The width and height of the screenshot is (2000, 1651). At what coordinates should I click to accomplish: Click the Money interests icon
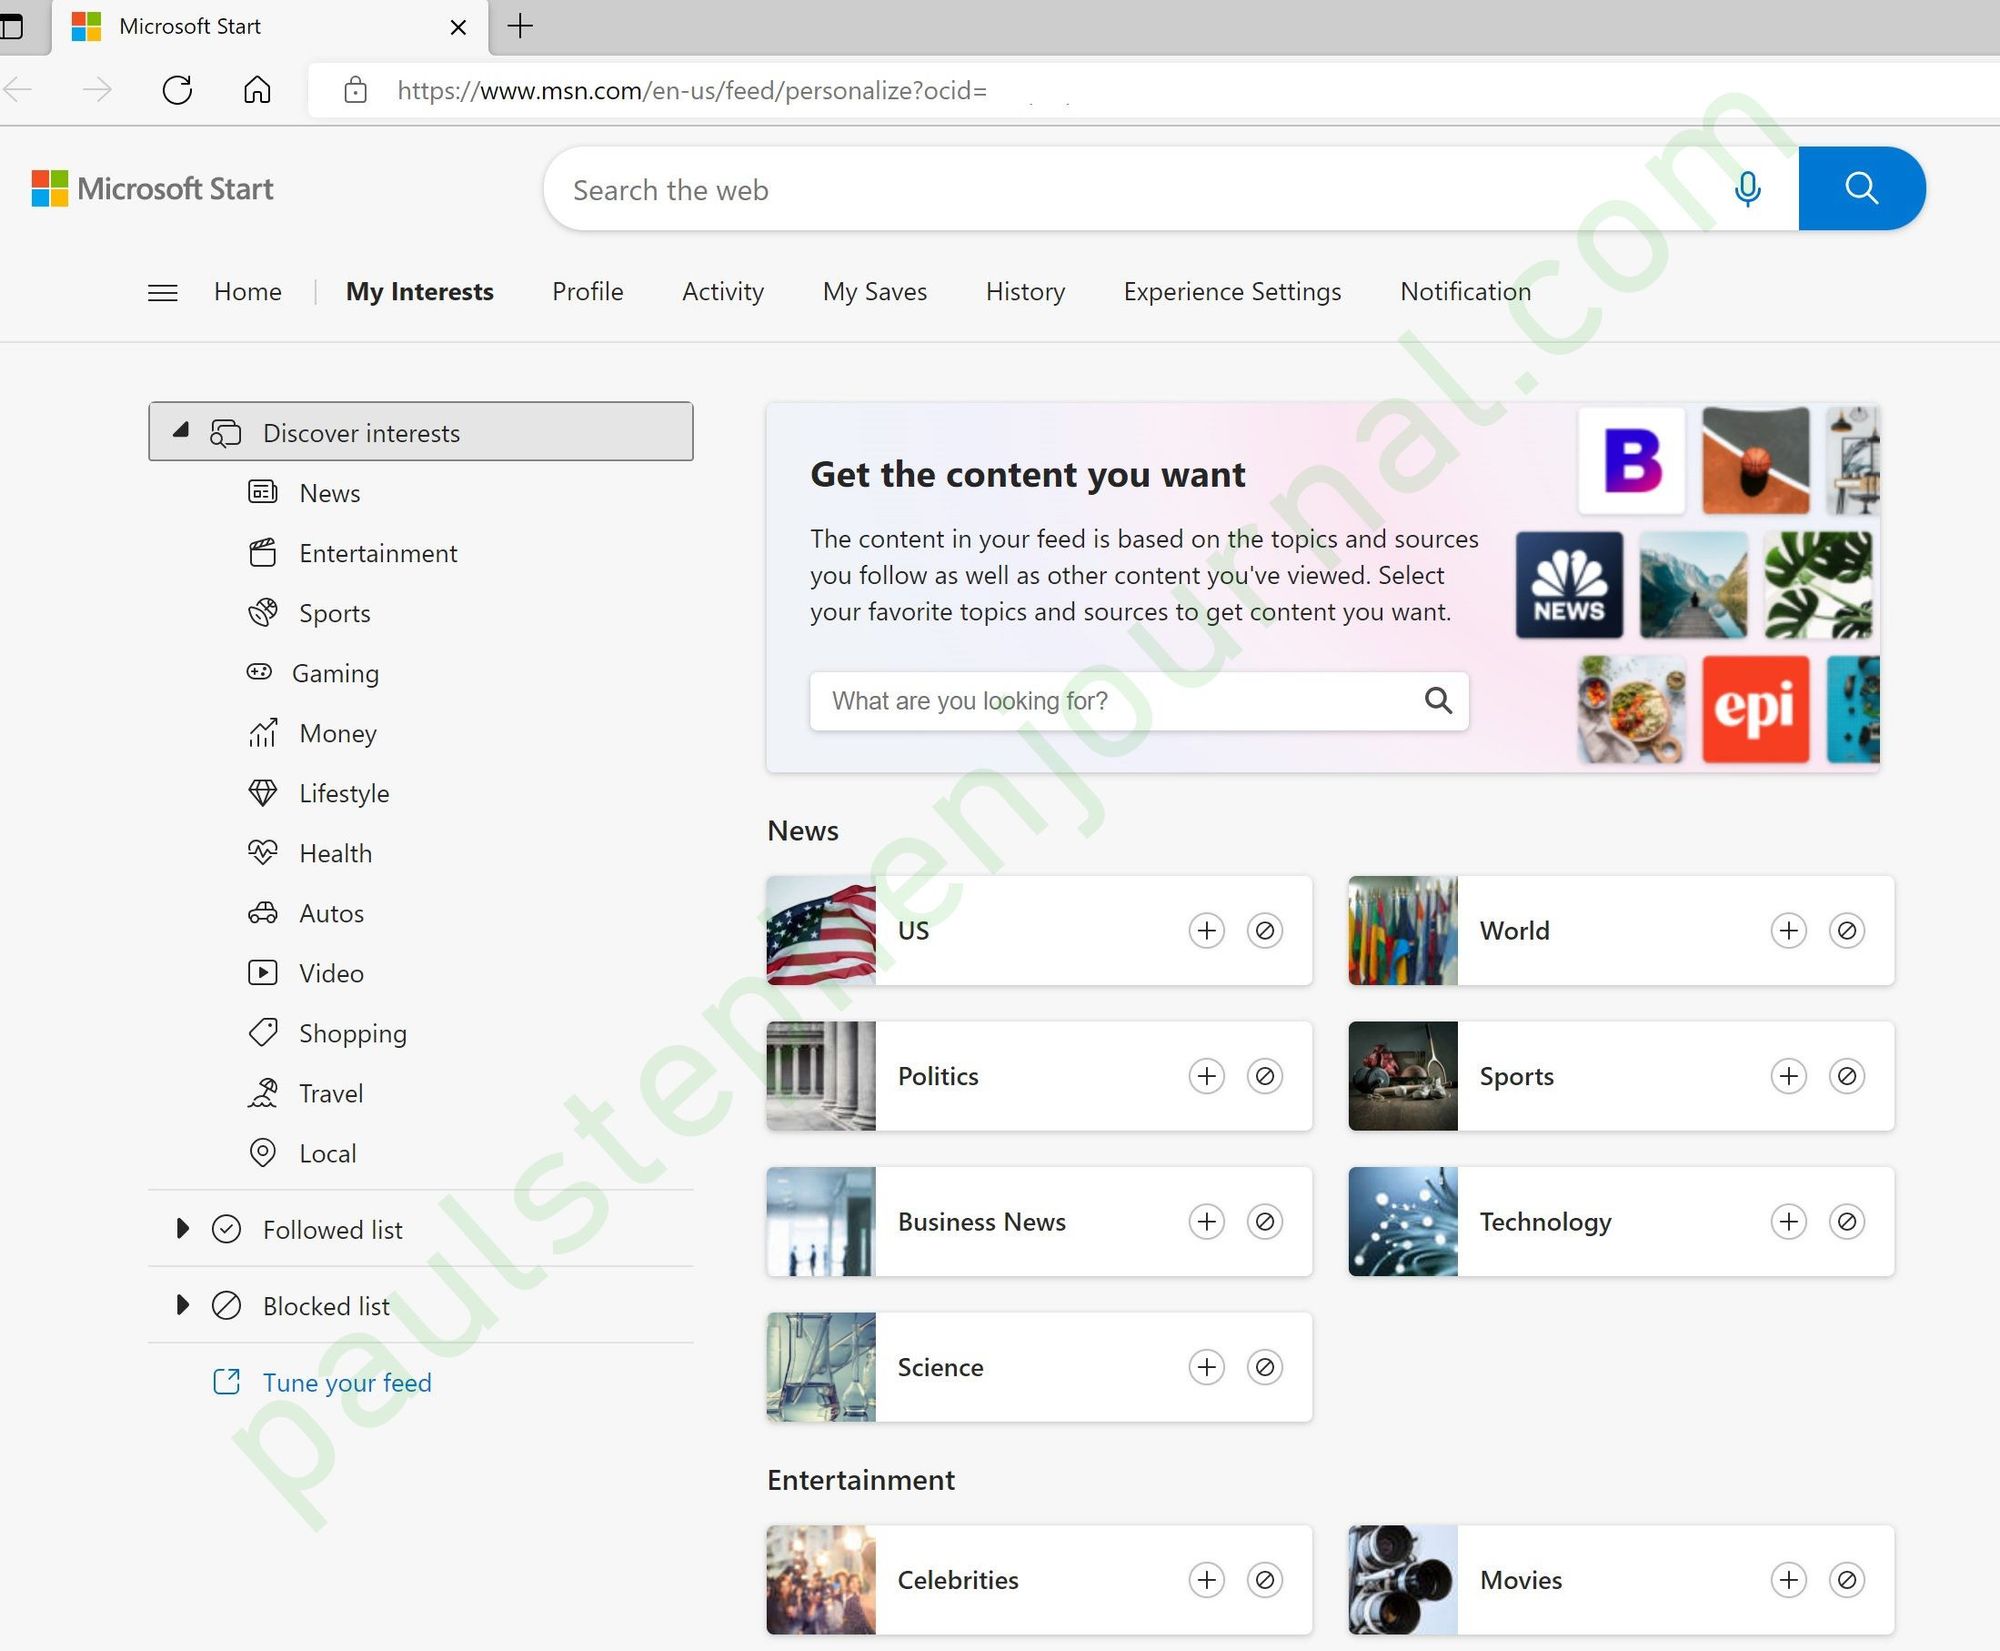click(x=261, y=733)
